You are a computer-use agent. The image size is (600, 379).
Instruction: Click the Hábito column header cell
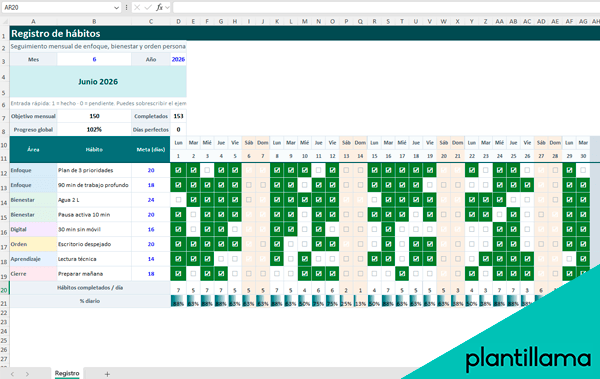[x=94, y=150]
